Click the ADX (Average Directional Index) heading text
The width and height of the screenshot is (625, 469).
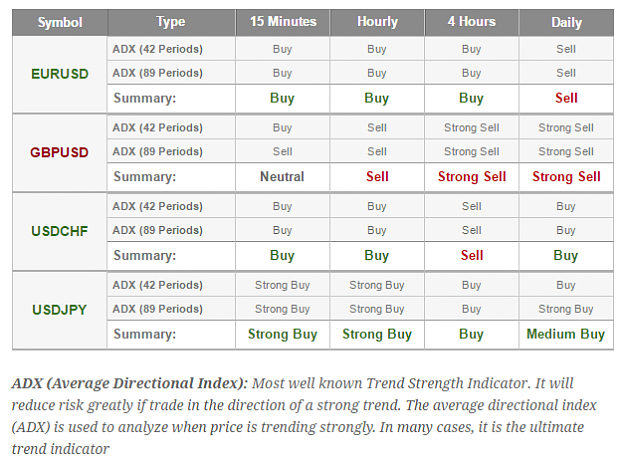click(x=130, y=383)
